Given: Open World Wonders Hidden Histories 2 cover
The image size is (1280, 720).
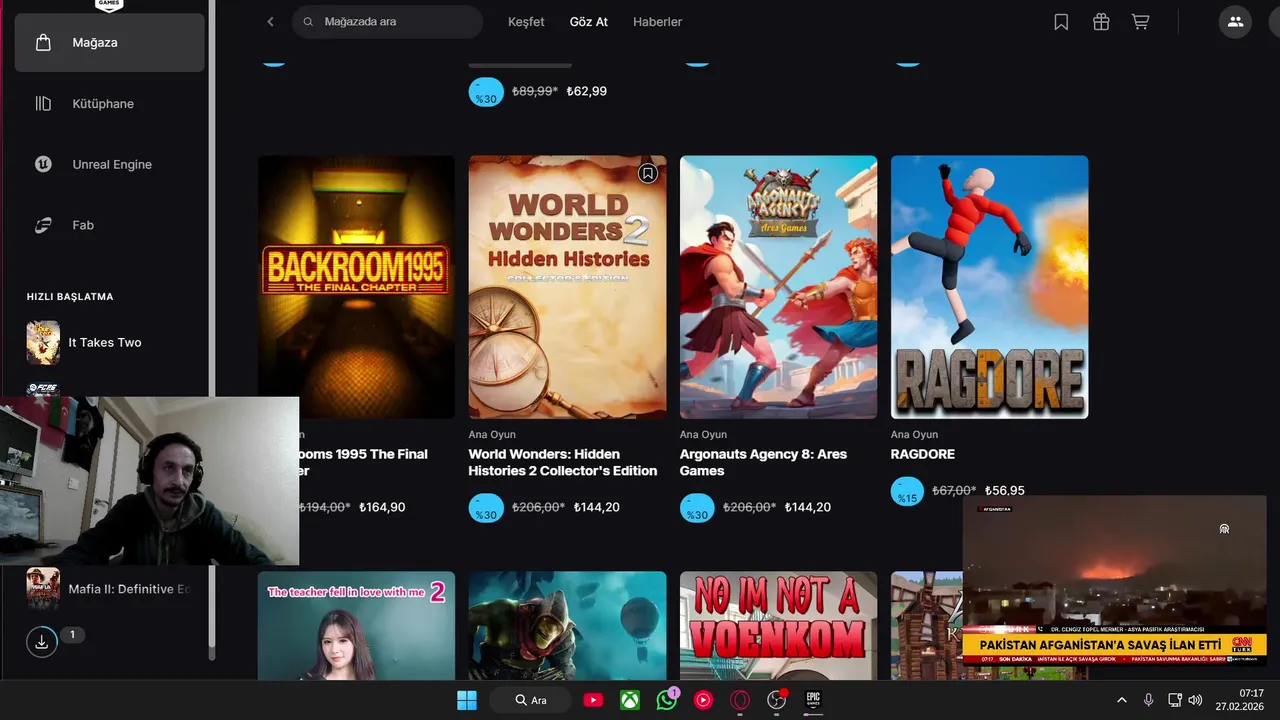Looking at the screenshot, I should click(x=567, y=287).
